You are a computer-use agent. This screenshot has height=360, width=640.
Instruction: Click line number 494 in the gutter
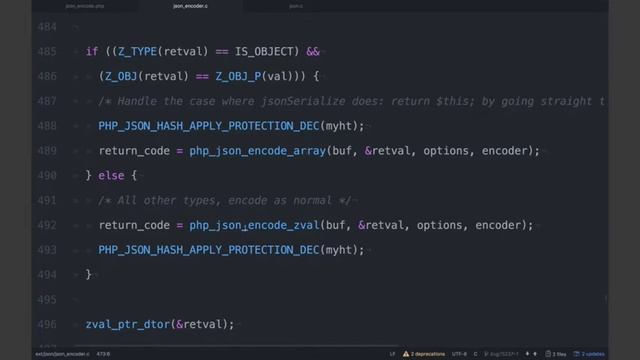[47, 275]
